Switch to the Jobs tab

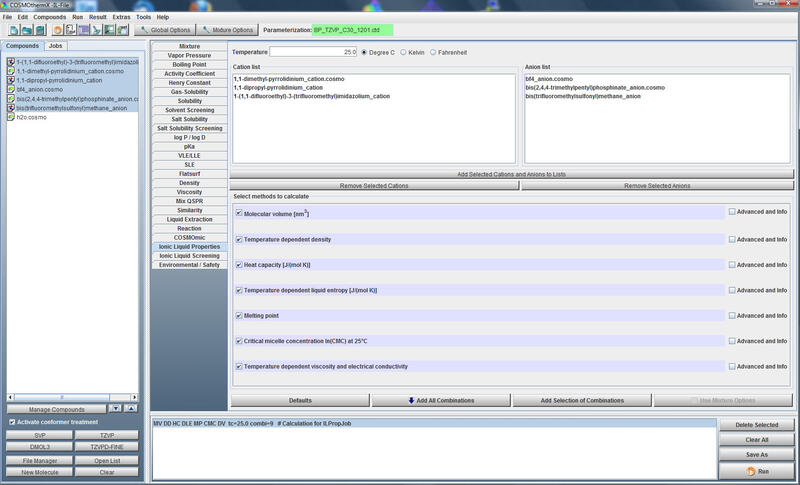(x=55, y=46)
